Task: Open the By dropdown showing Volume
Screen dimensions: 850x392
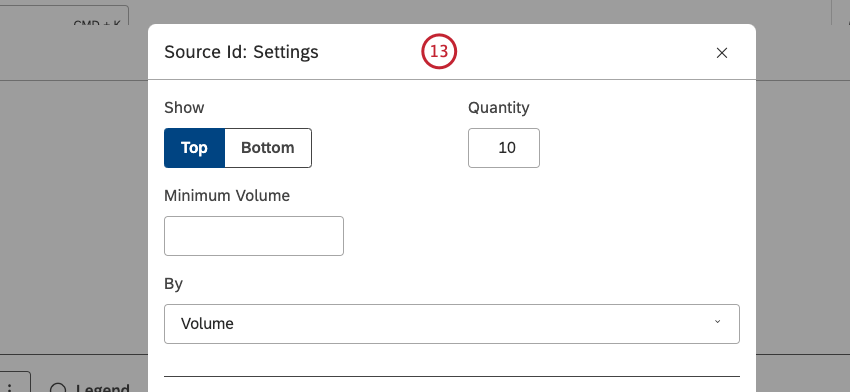Action: pos(452,324)
